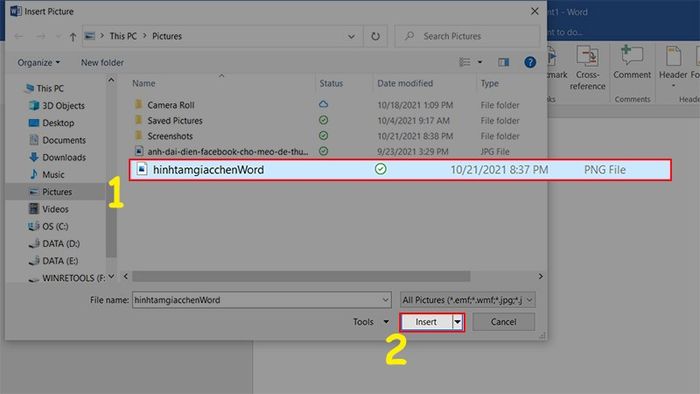Click the Cross-reference icon in ribbon
This screenshot has width=700, height=394.
pyautogui.click(x=587, y=57)
